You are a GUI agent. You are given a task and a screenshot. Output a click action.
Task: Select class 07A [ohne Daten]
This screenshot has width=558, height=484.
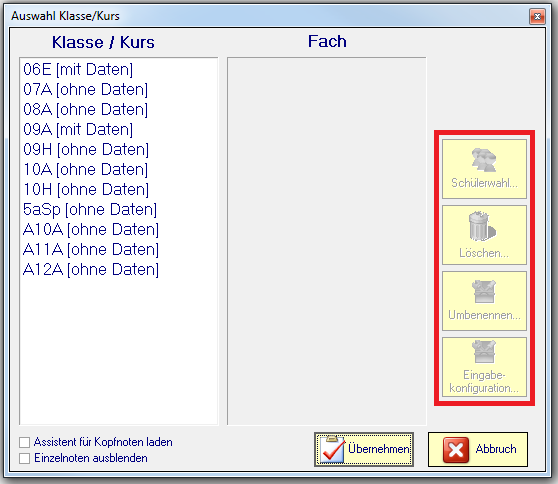coord(85,89)
